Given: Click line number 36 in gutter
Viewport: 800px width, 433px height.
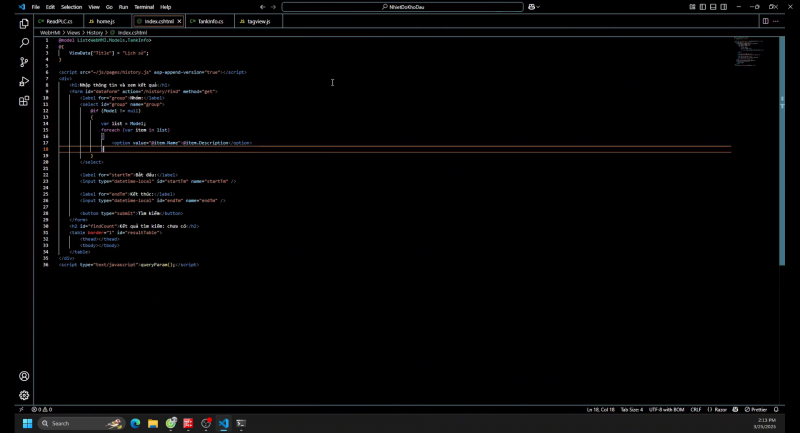Looking at the screenshot, I should pyautogui.click(x=46, y=265).
